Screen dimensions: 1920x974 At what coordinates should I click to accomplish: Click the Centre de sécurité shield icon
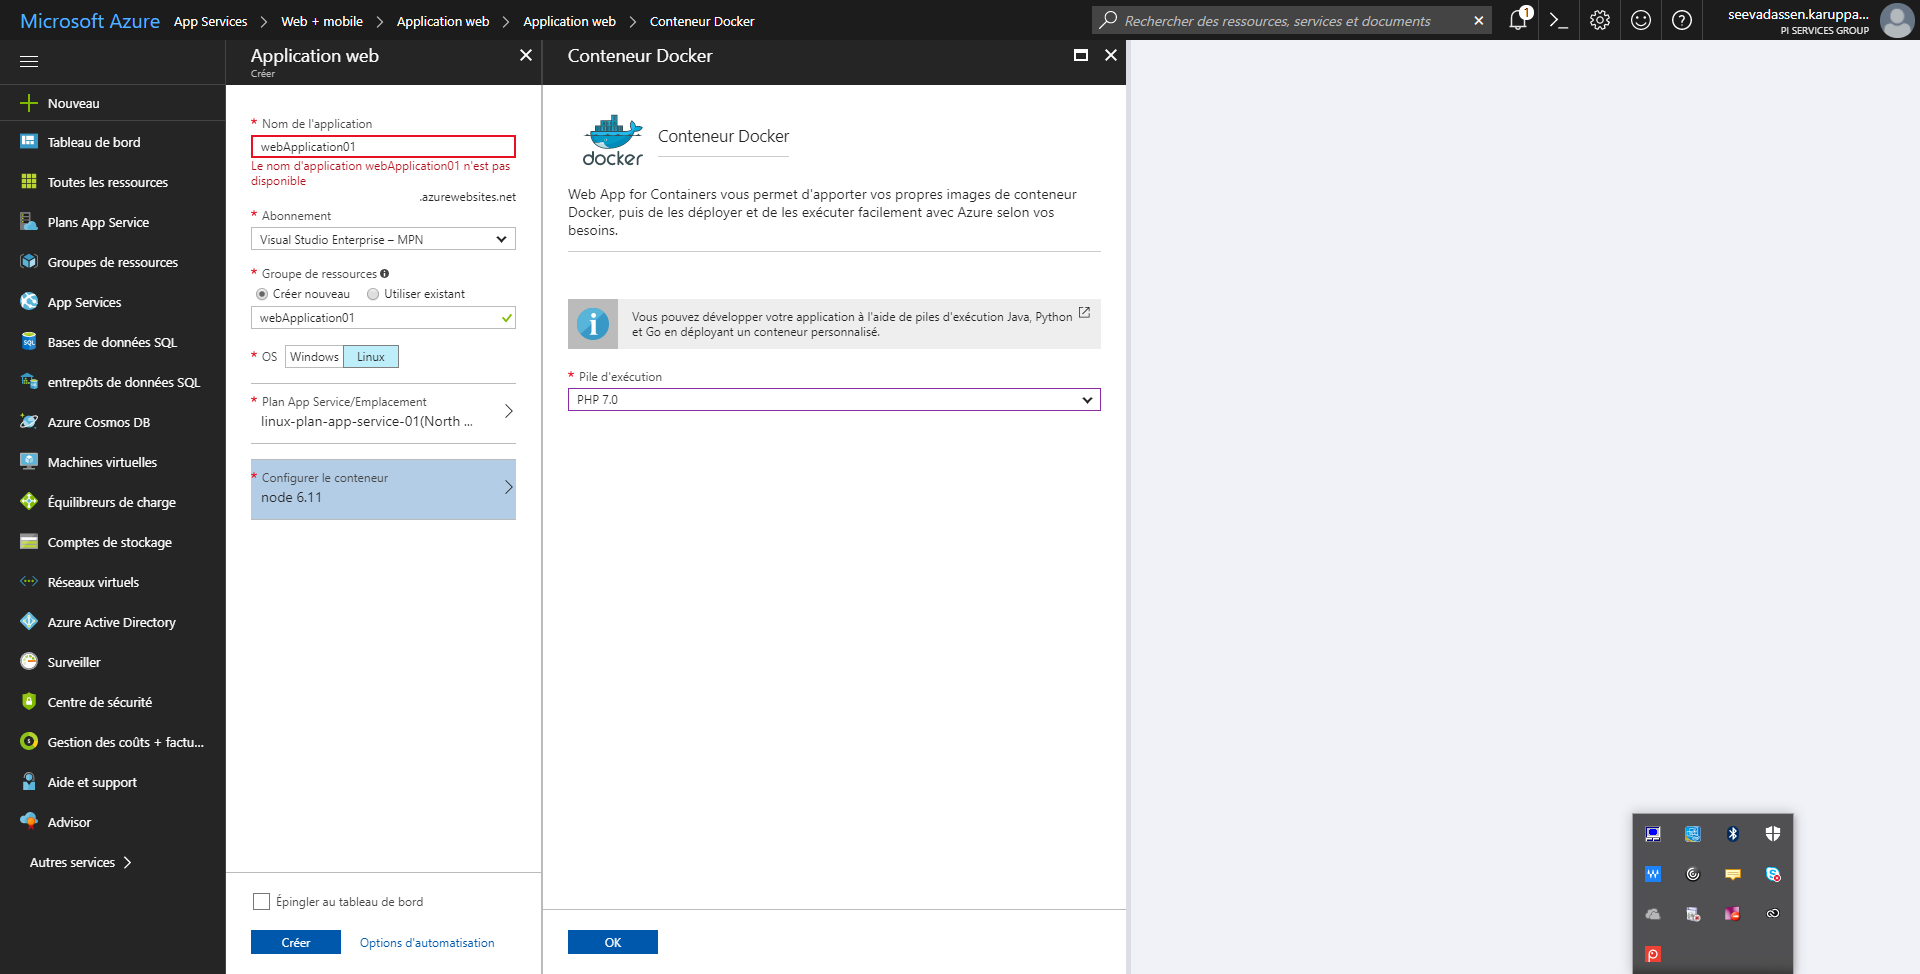click(x=29, y=702)
